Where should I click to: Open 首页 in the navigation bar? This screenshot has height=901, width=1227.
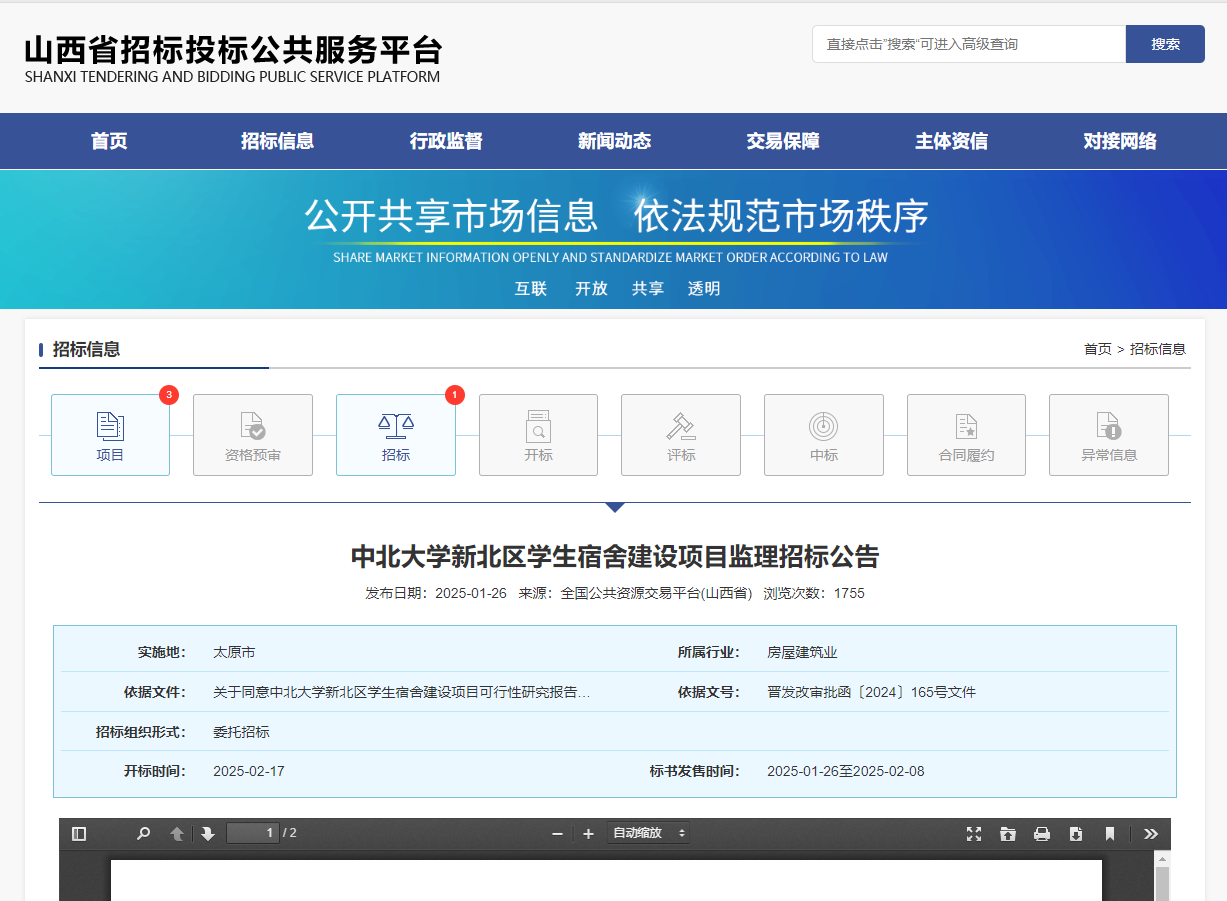109,141
